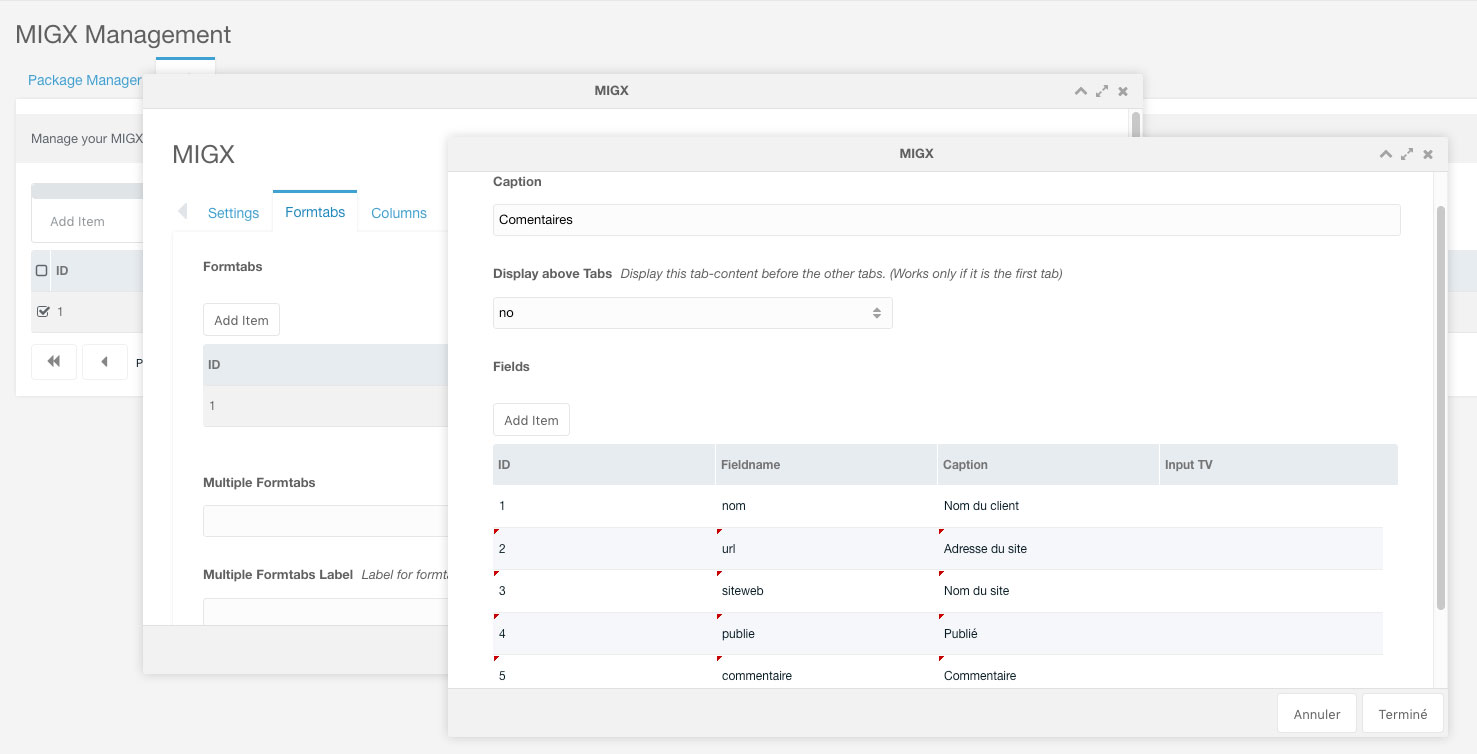Click the 'Nom du client' caption cell
This screenshot has height=754, width=1477.
click(x=1048, y=506)
